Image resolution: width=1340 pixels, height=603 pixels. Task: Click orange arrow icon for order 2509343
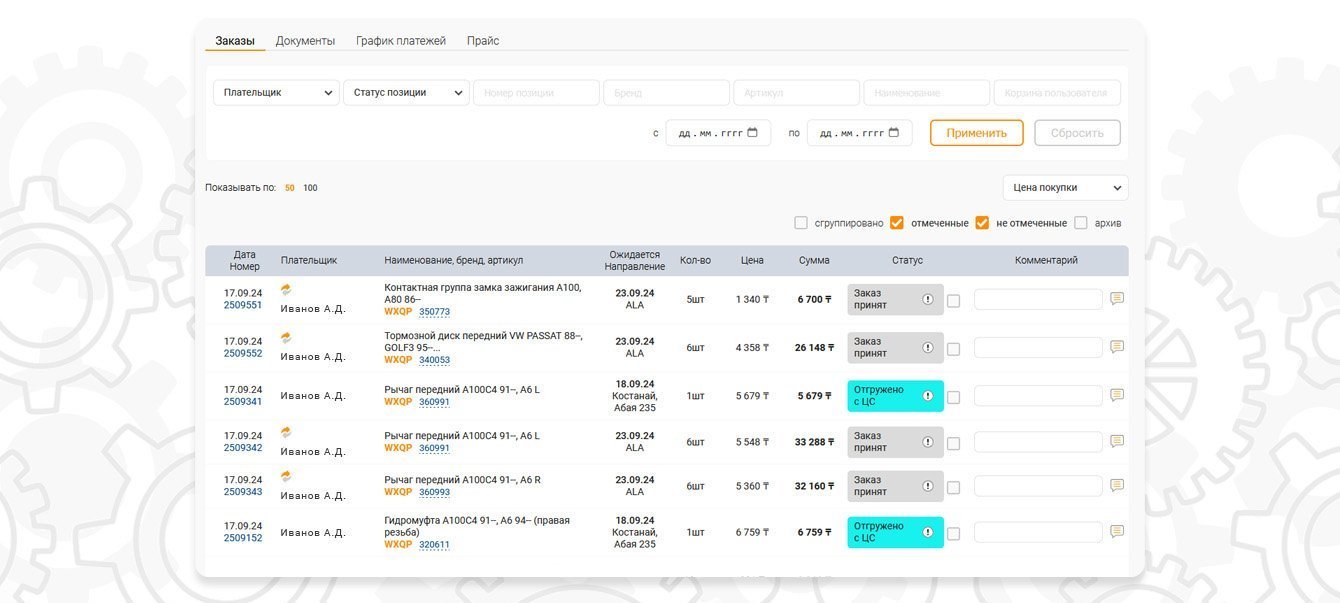point(286,476)
